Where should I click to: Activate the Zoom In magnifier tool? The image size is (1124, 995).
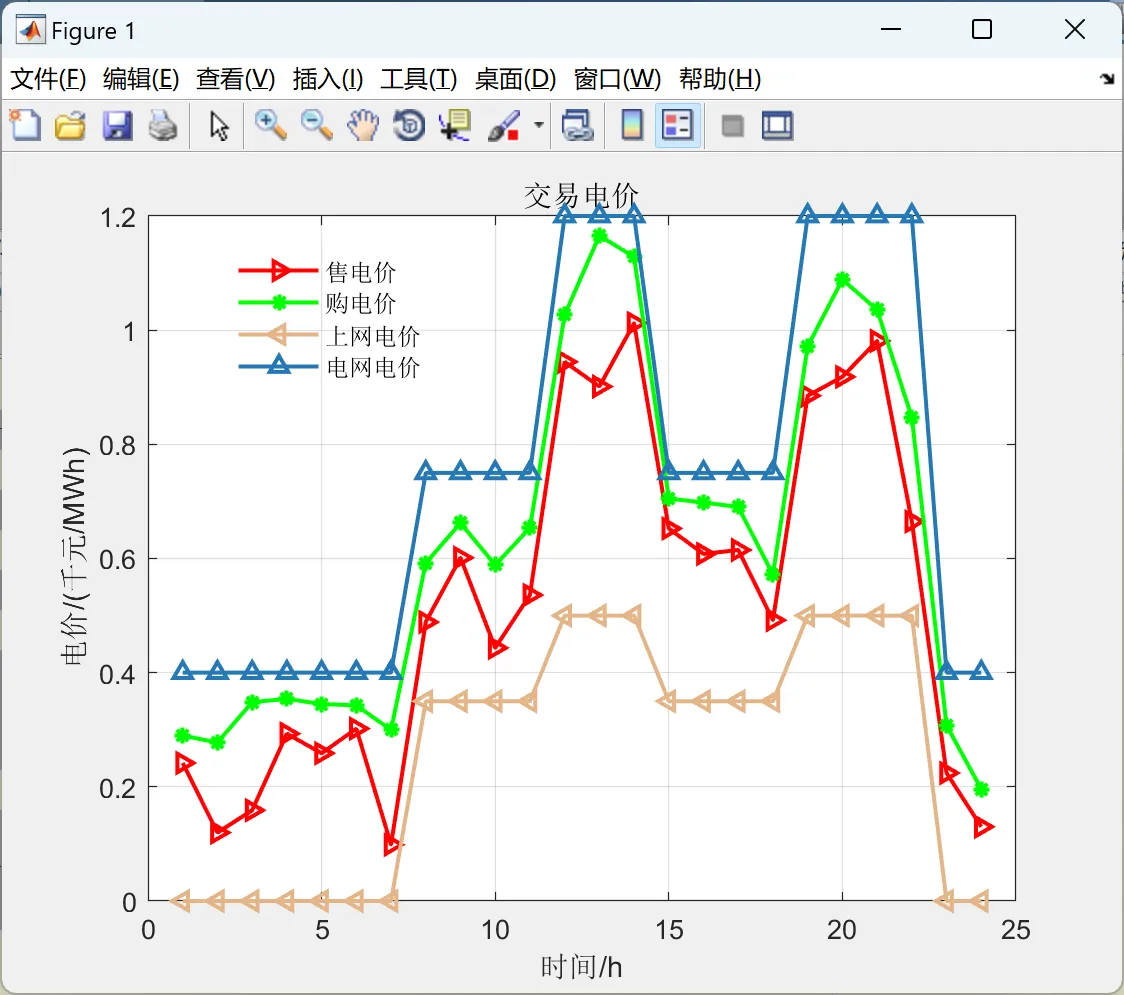coord(270,125)
